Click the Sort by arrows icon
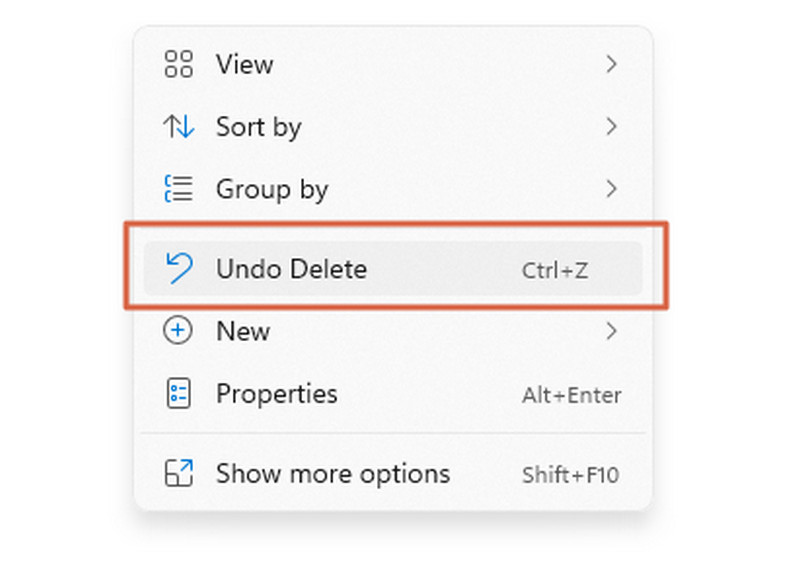800x568 pixels. [x=179, y=127]
